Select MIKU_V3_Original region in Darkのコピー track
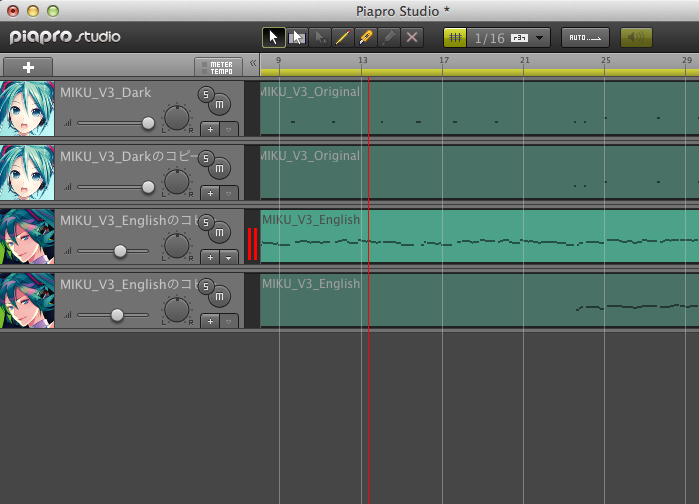 coord(480,172)
